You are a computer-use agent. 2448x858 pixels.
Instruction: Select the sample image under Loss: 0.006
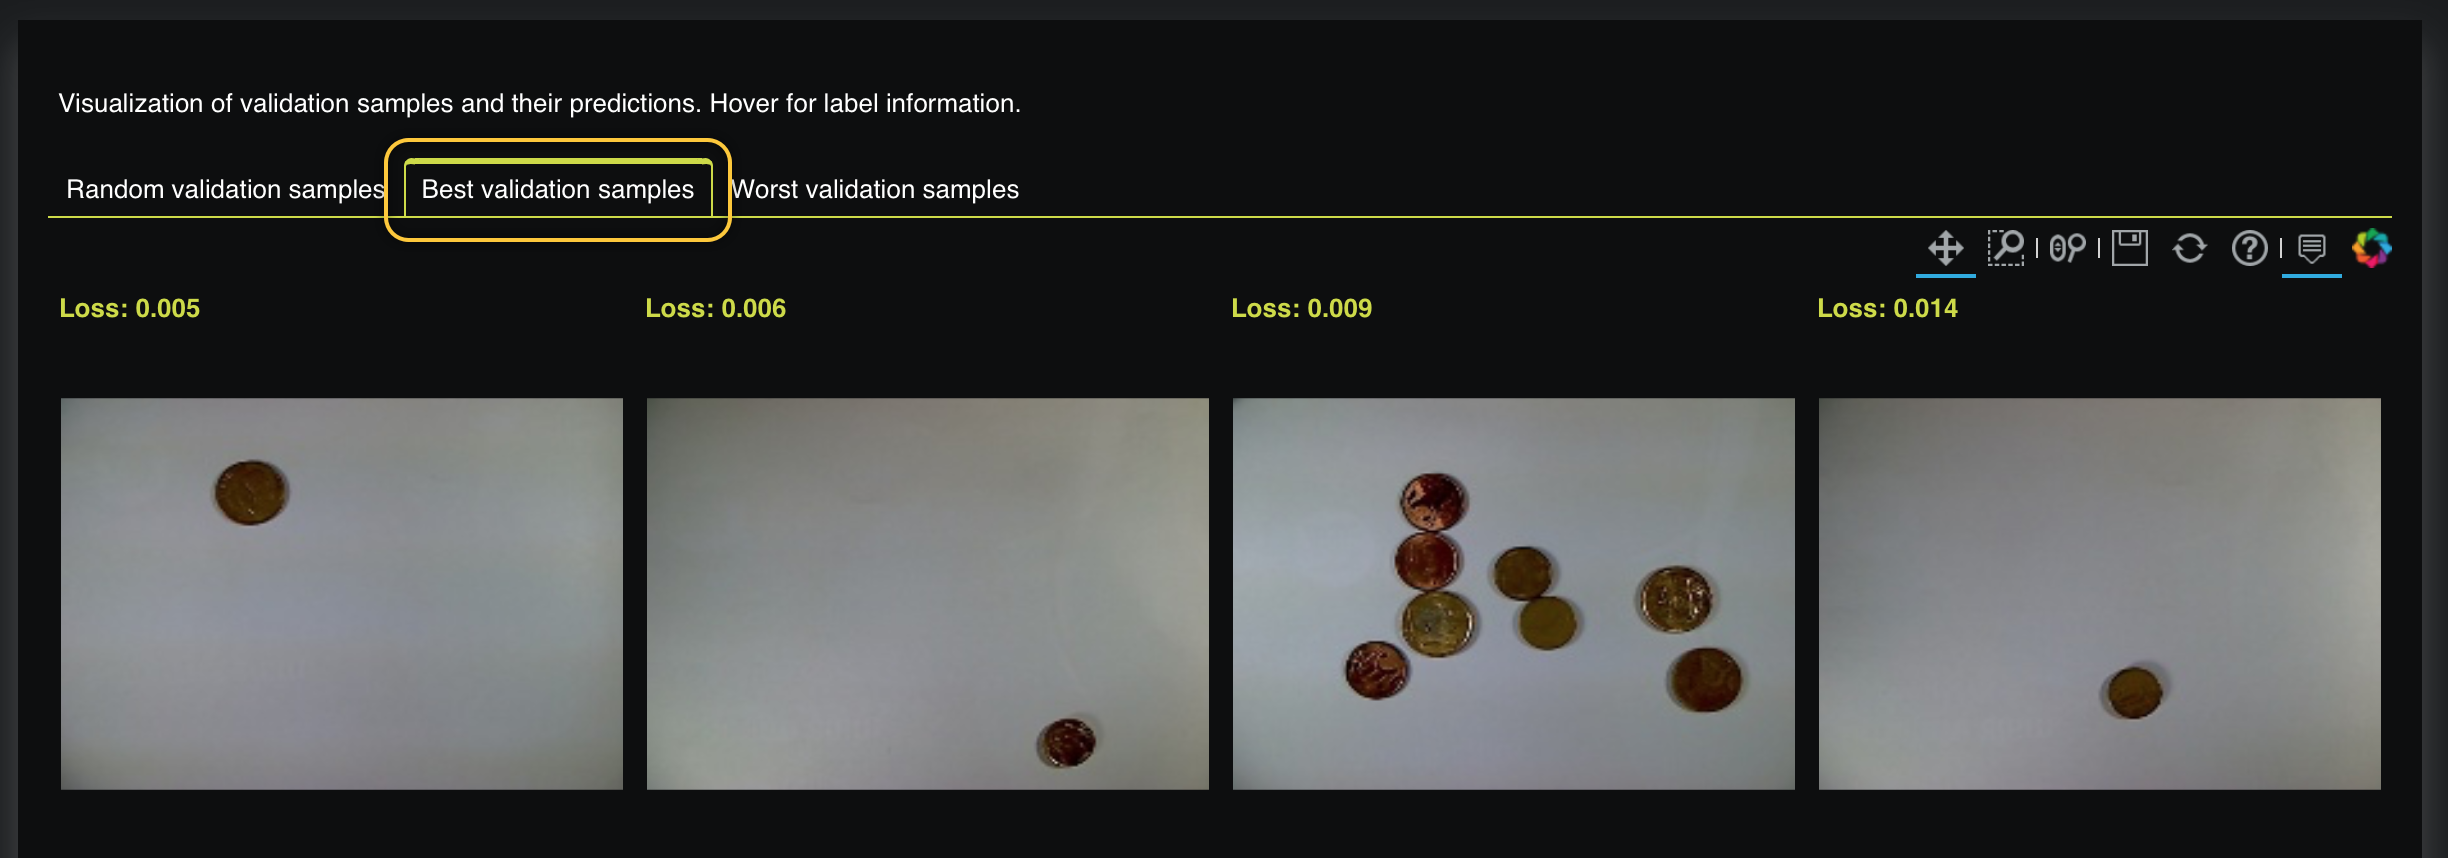click(x=927, y=594)
